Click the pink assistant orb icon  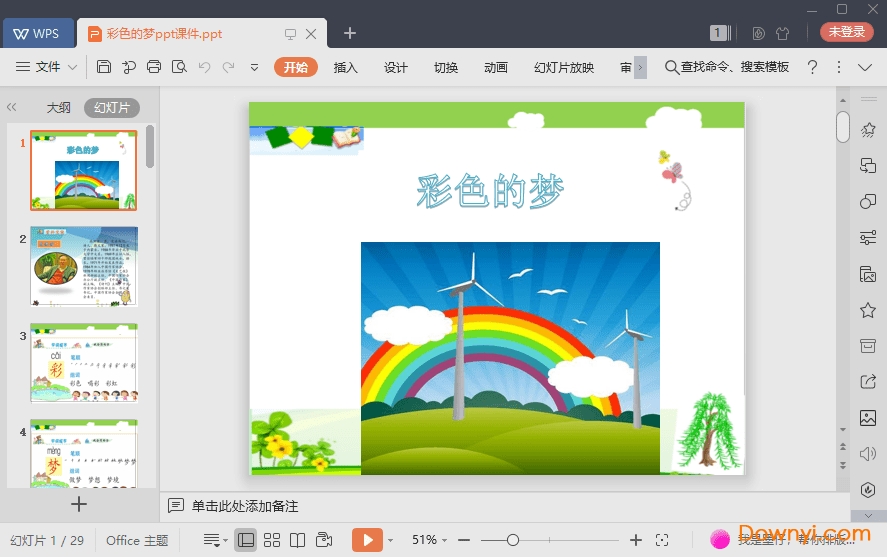pyautogui.click(x=720, y=539)
